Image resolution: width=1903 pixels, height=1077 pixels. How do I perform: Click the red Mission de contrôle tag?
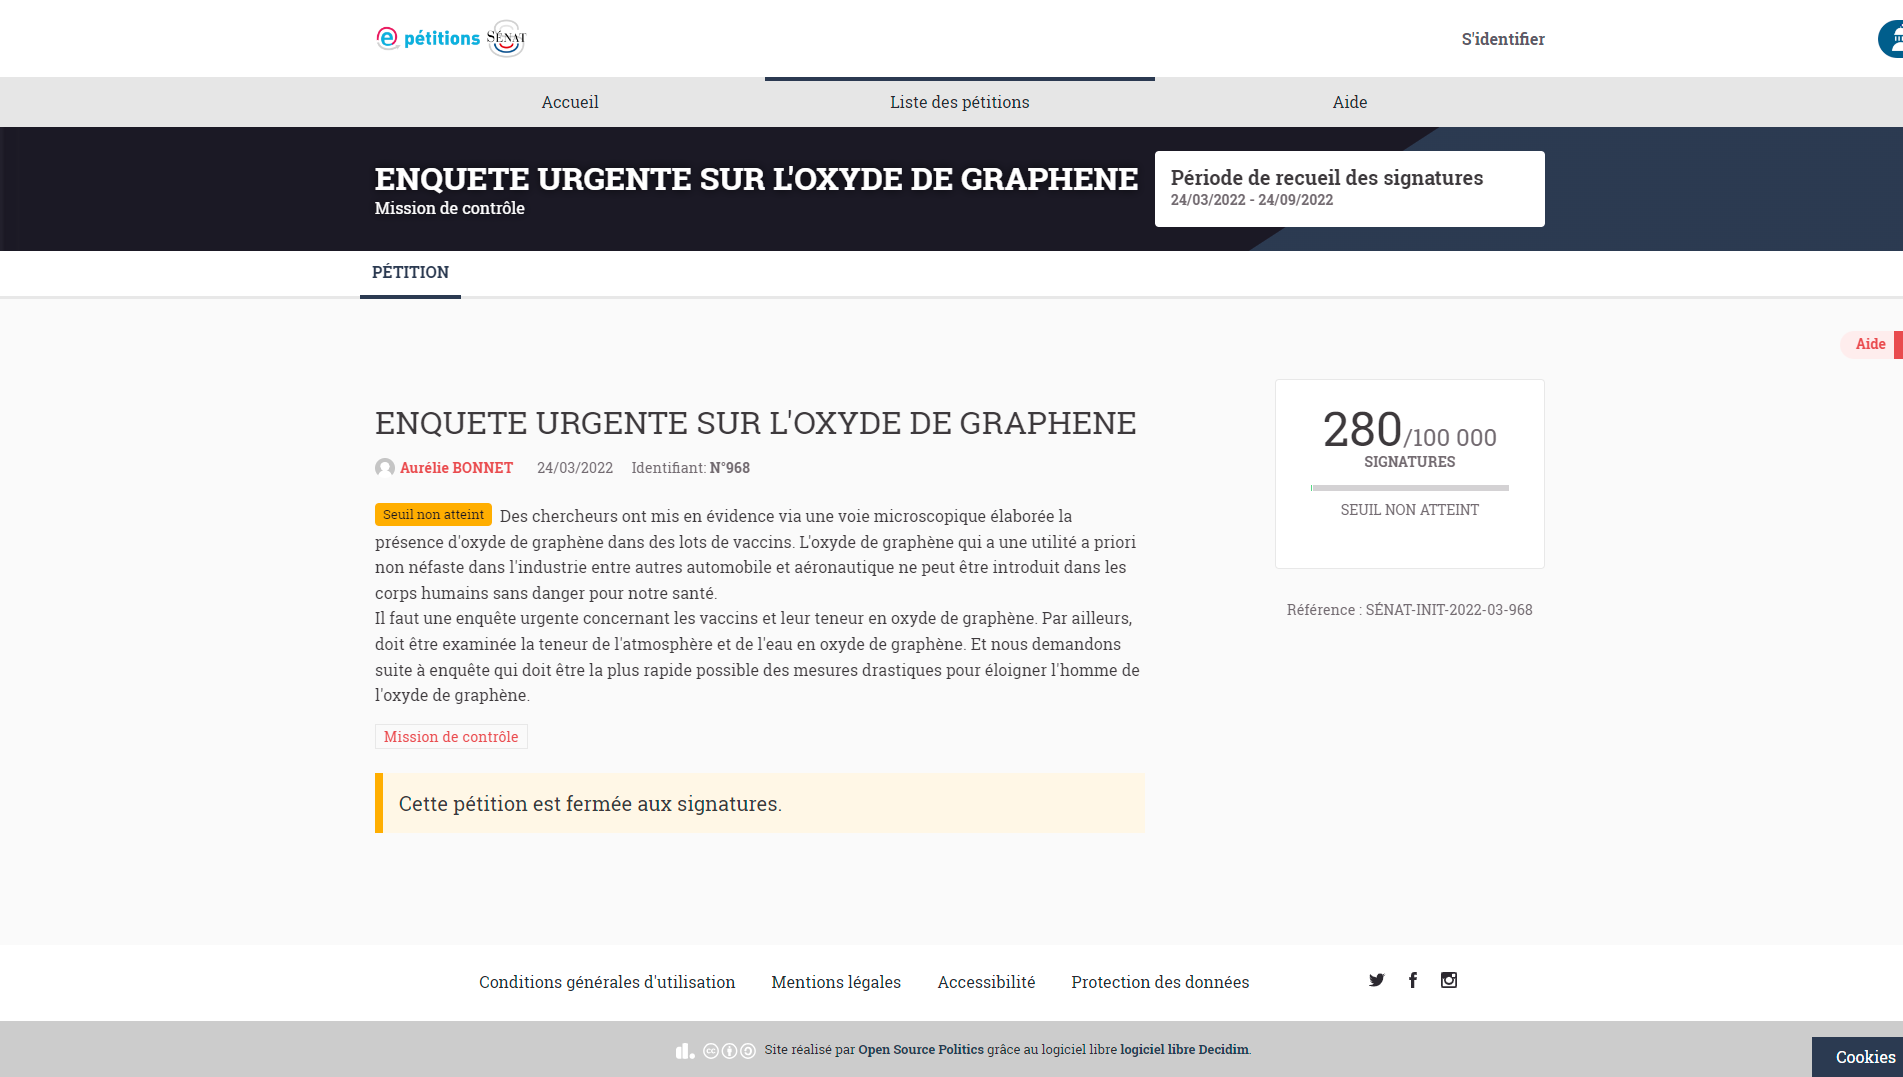(x=451, y=737)
